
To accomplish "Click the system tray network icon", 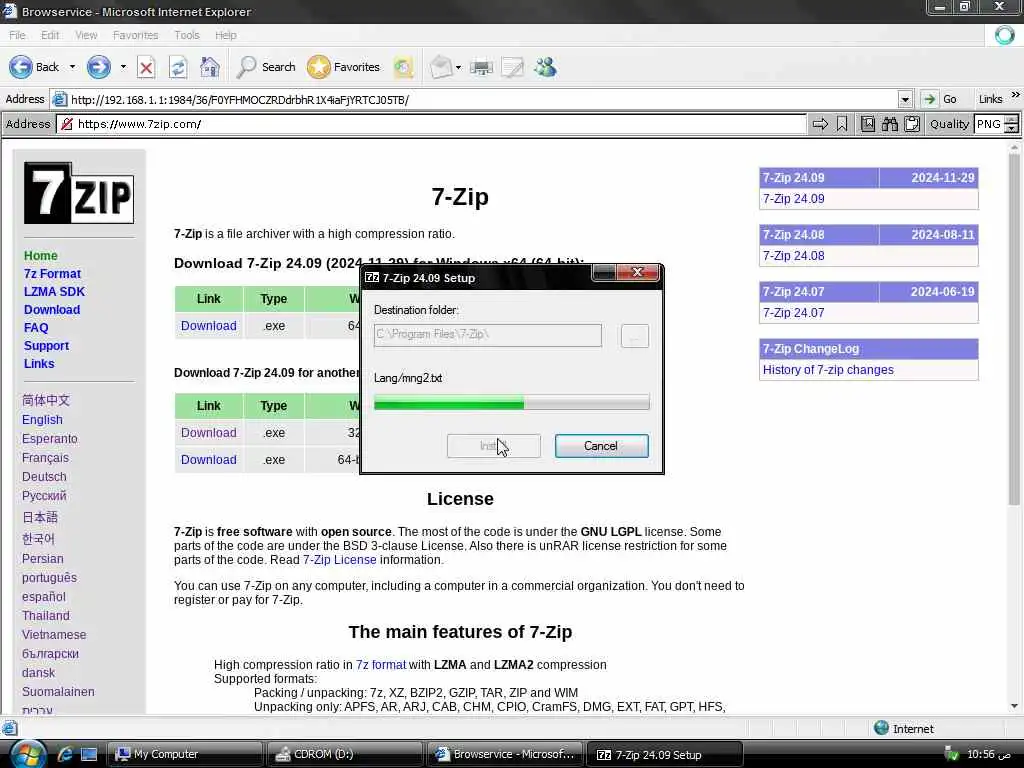I will (952, 754).
